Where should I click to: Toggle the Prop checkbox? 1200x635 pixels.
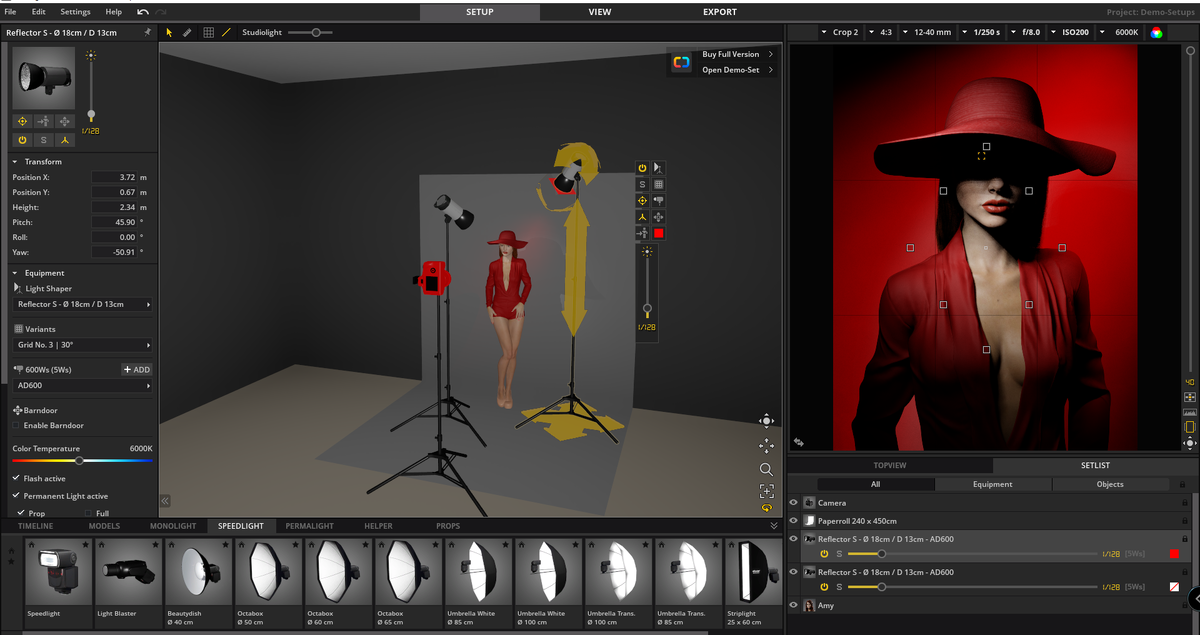pos(21,513)
